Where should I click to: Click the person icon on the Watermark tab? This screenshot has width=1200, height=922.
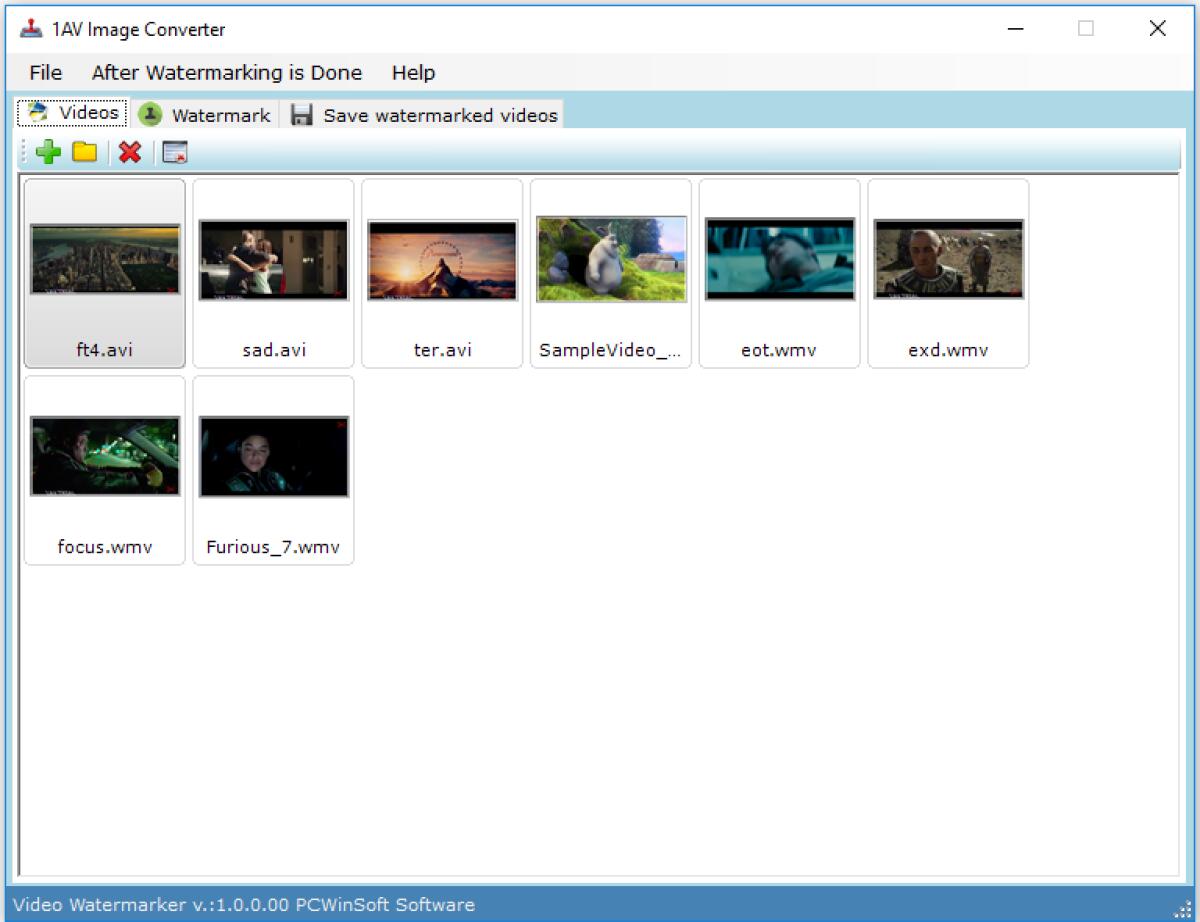151,114
